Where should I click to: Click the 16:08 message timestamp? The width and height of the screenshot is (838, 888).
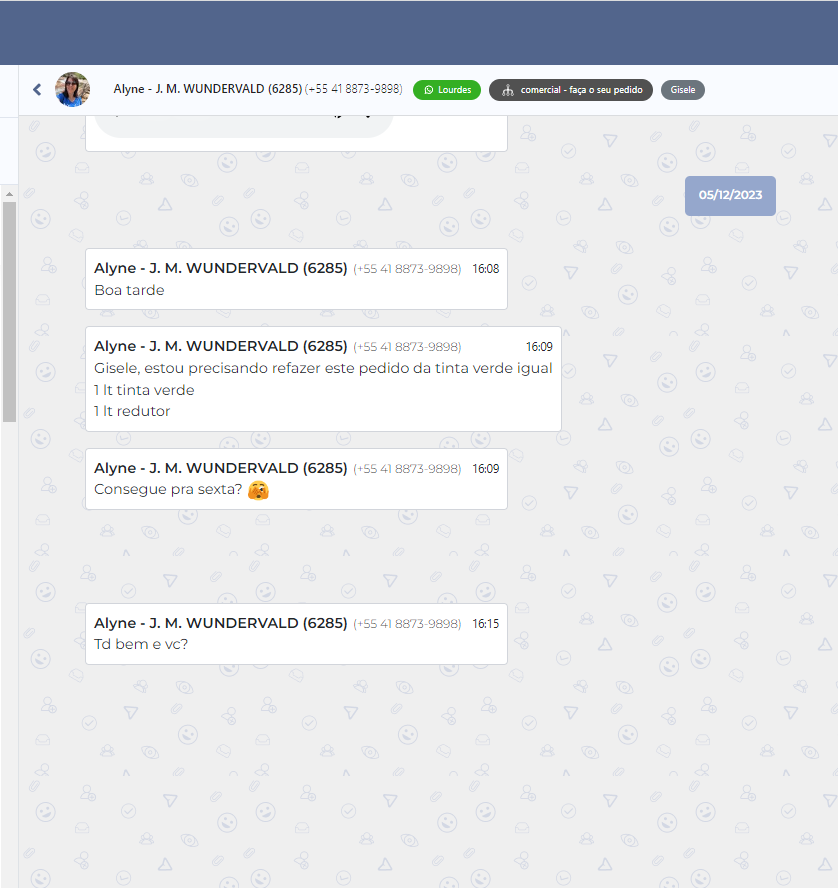(485, 268)
